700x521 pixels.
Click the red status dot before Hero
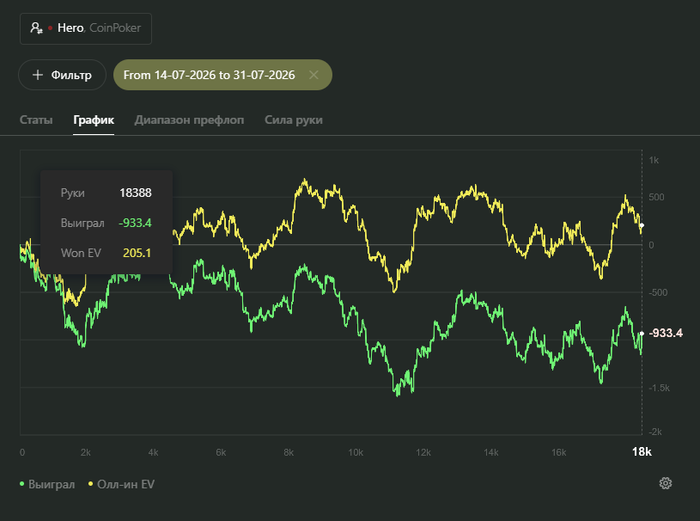[50, 28]
